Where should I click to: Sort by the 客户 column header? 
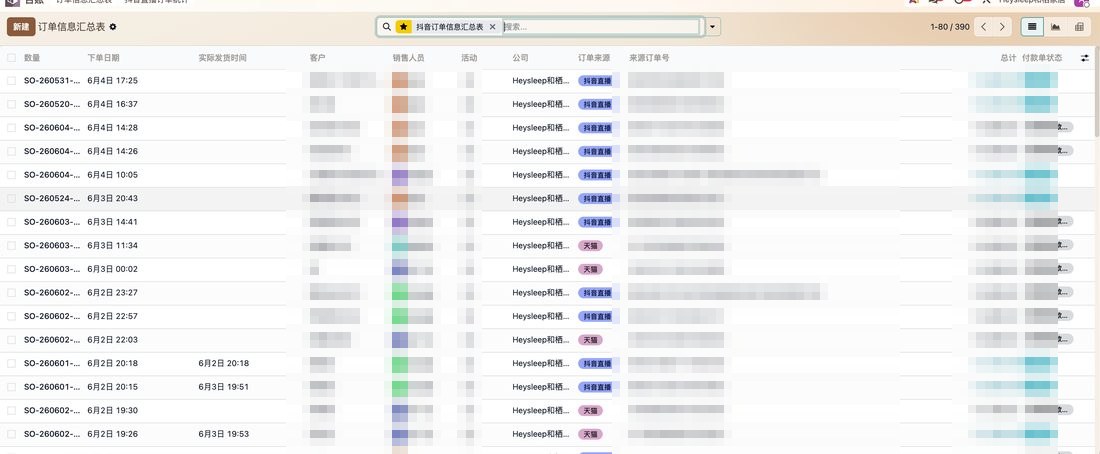pyautogui.click(x=318, y=58)
